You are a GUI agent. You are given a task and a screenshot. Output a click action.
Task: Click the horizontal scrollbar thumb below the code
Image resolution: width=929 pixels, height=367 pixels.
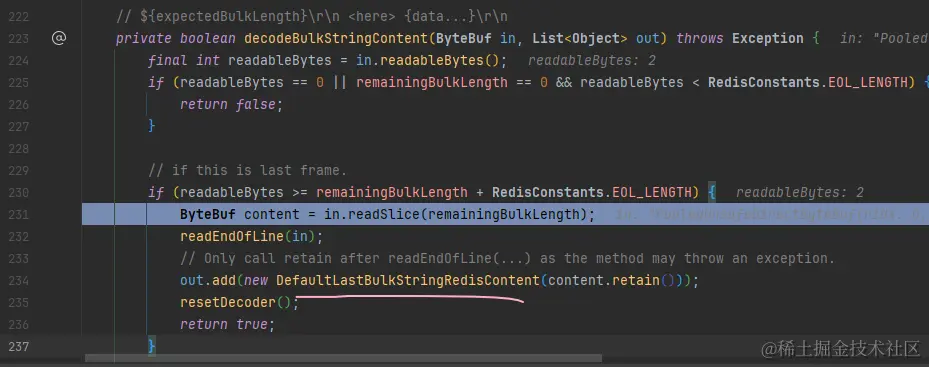coord(344,358)
